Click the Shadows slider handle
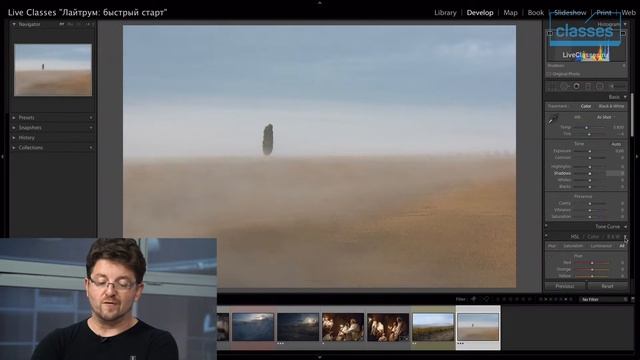The height and width of the screenshot is (360, 640). (x=590, y=173)
